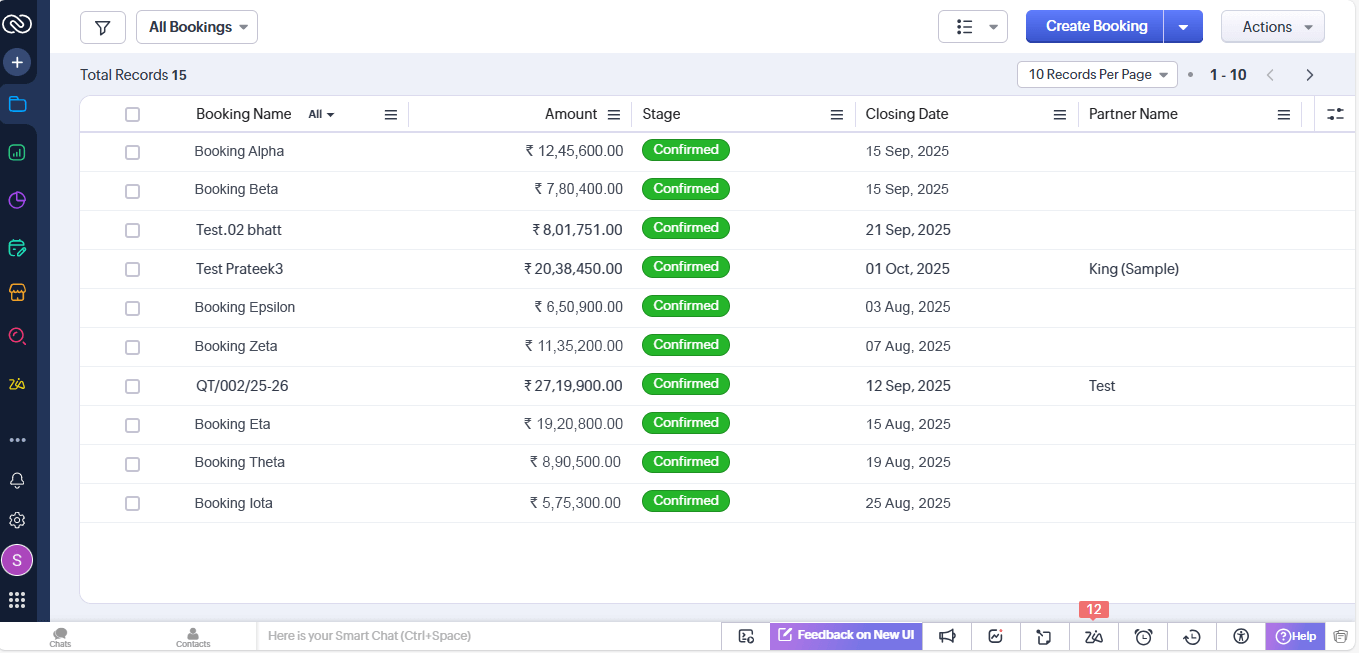Viewport: 1359px width, 653px height.
Task: Open the app launcher grid icon
Action: [x=17, y=600]
